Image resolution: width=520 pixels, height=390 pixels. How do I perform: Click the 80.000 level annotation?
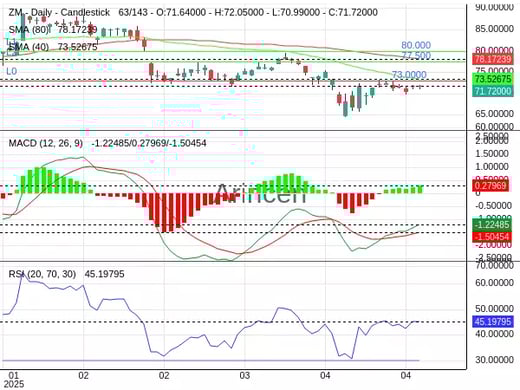pyautogui.click(x=416, y=45)
